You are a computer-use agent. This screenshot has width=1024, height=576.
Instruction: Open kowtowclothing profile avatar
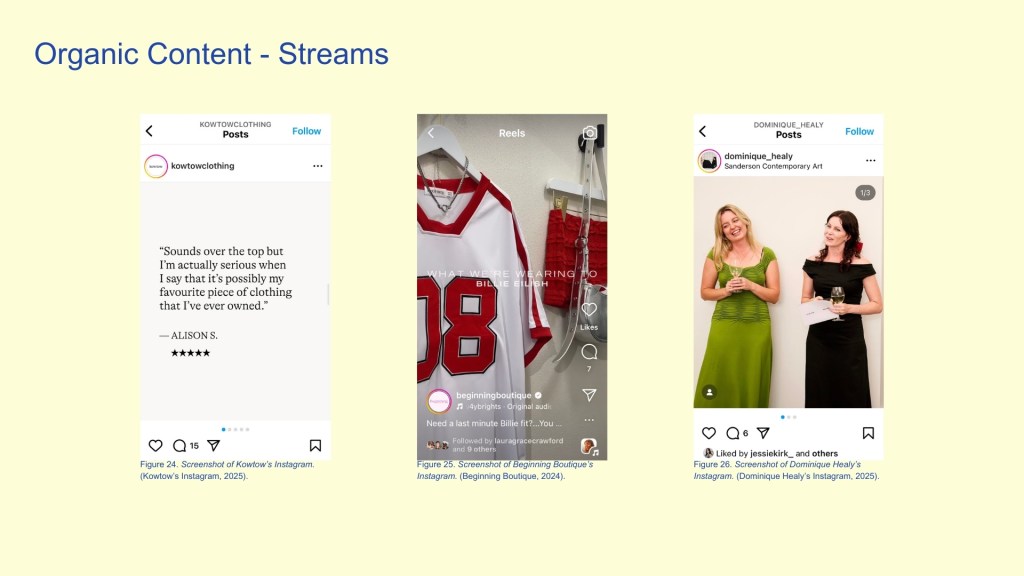tap(156, 166)
